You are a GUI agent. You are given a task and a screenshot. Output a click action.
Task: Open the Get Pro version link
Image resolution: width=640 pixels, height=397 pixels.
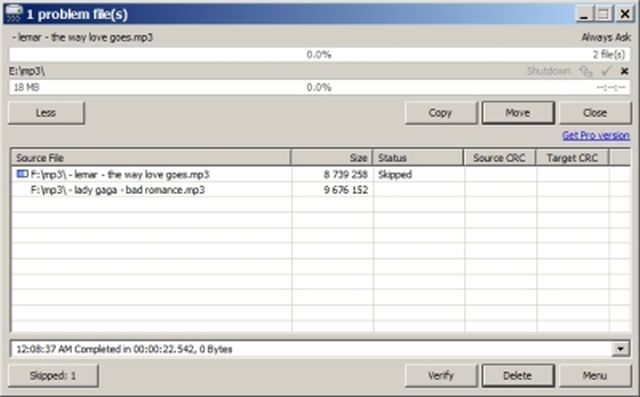(596, 135)
